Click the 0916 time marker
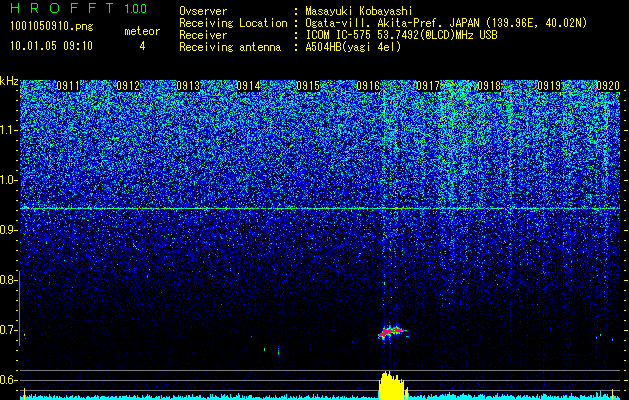Screen dimensions: 629x400 (x=368, y=86)
